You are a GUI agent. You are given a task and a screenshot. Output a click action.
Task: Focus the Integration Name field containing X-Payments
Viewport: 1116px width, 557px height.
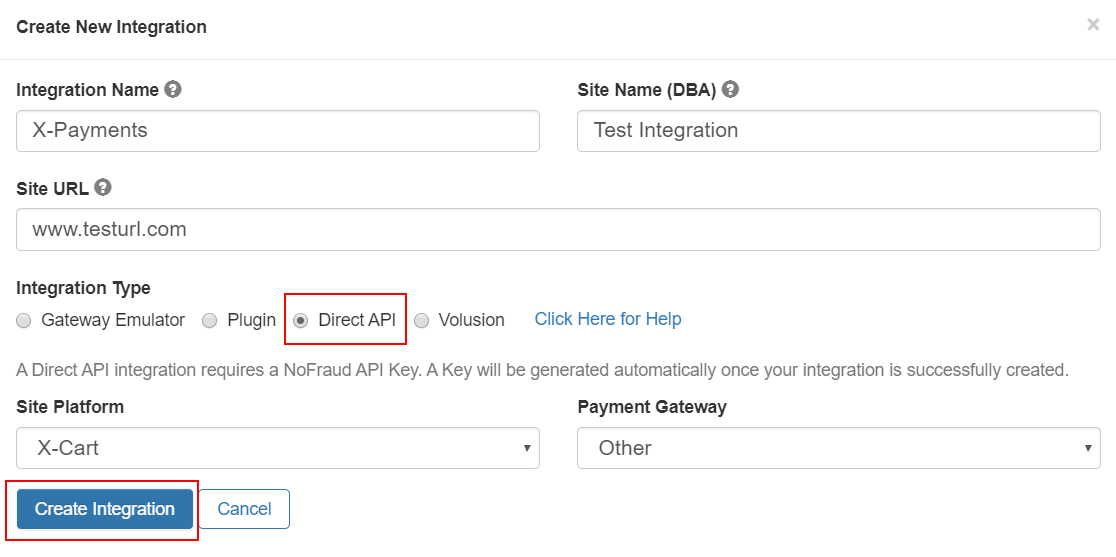(x=278, y=131)
